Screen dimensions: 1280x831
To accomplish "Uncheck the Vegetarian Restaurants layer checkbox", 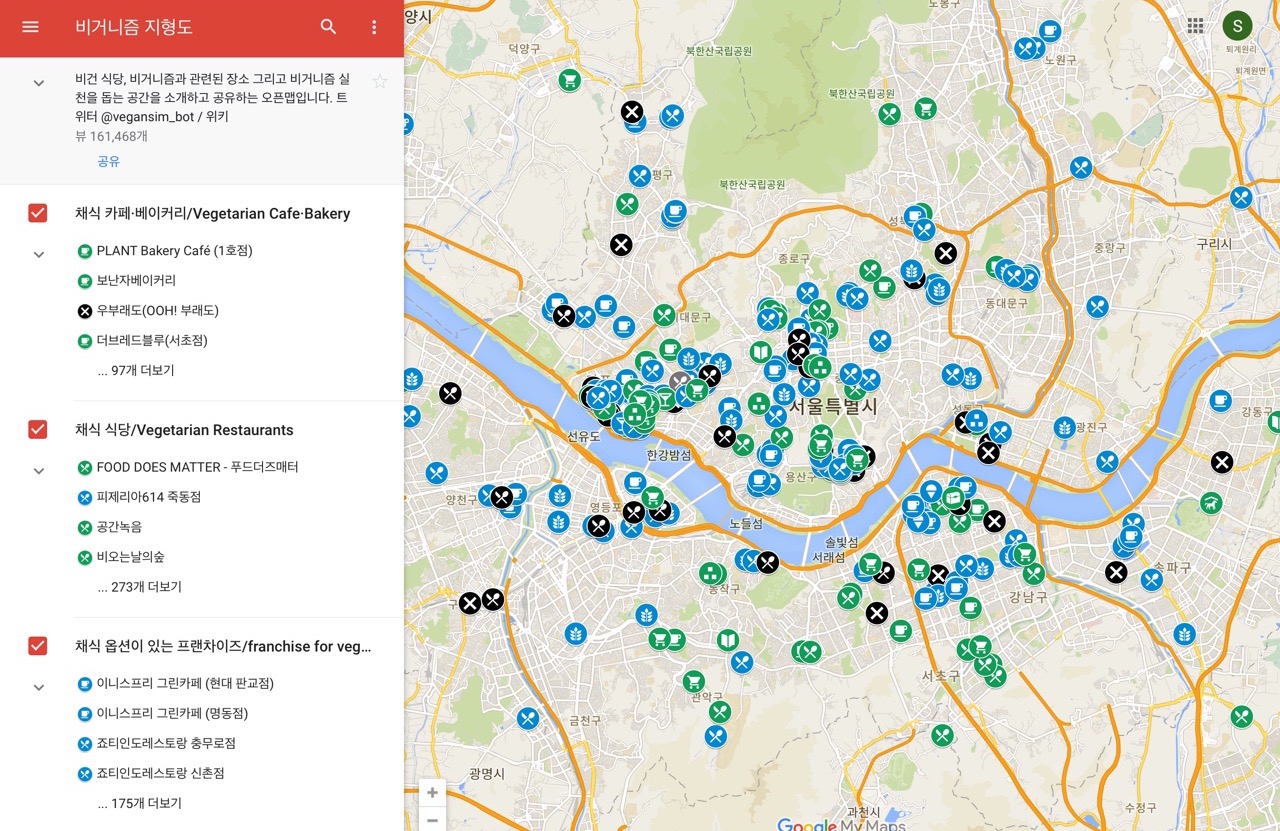I will (x=38, y=429).
